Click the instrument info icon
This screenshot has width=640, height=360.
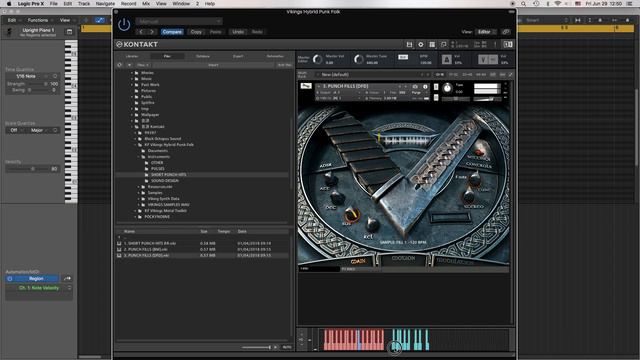425,87
